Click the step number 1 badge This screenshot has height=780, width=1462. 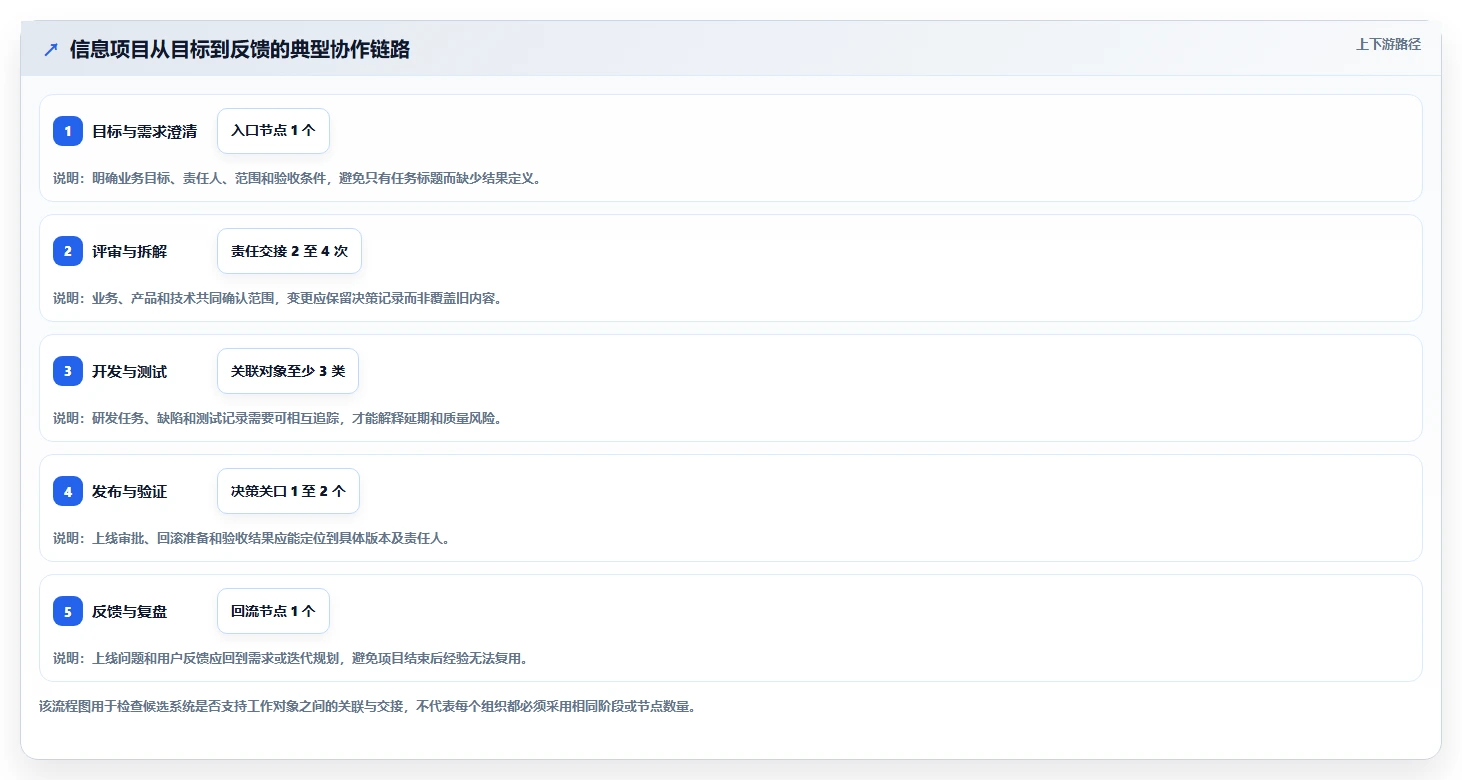pos(68,131)
